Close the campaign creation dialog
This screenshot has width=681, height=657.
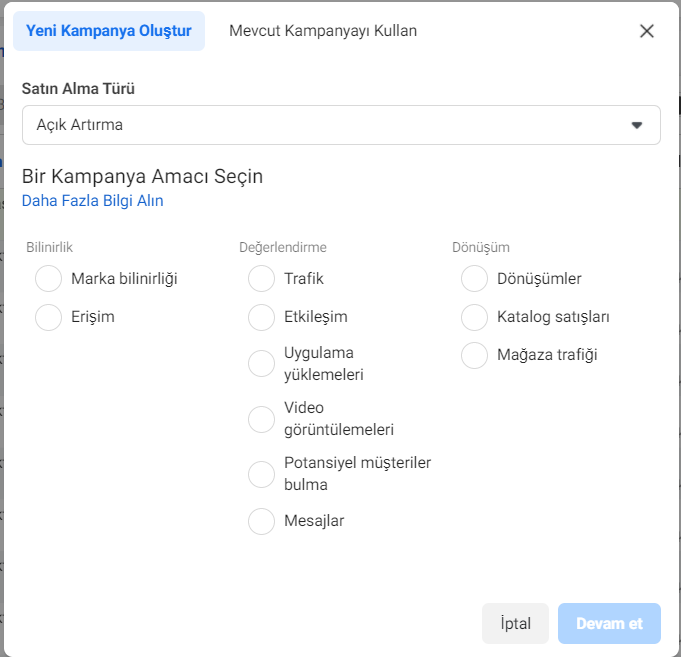[x=647, y=31]
